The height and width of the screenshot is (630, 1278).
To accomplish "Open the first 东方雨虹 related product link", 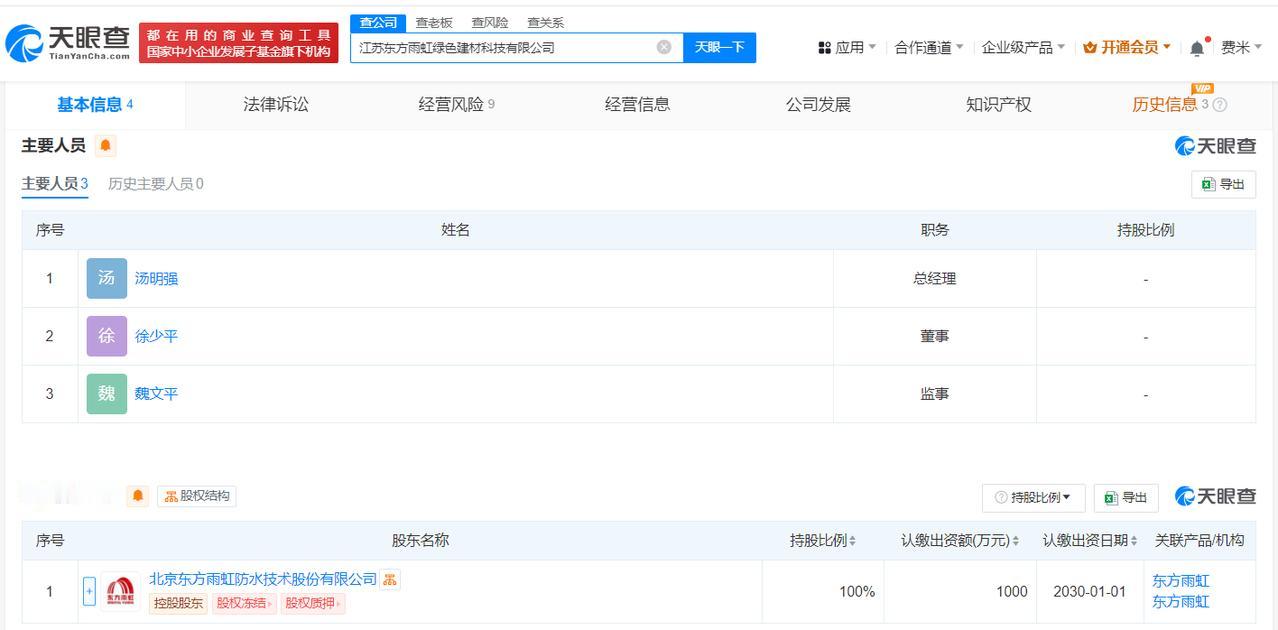I will click(1181, 581).
